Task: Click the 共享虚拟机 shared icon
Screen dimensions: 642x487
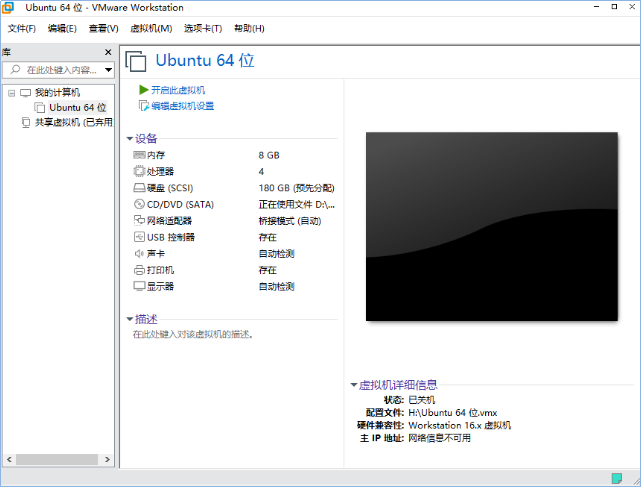Action: coord(26,122)
